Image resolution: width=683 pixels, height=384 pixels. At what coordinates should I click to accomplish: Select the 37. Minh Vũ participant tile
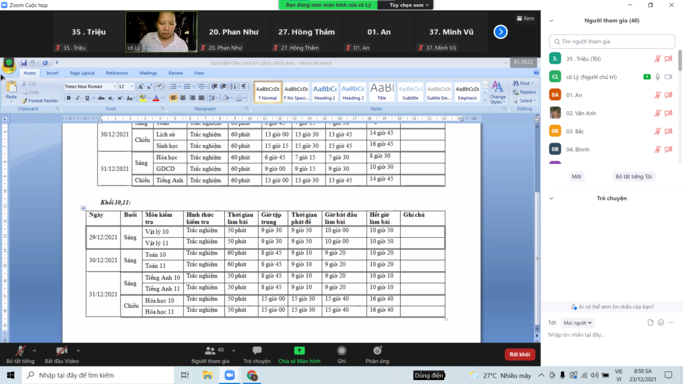451,32
